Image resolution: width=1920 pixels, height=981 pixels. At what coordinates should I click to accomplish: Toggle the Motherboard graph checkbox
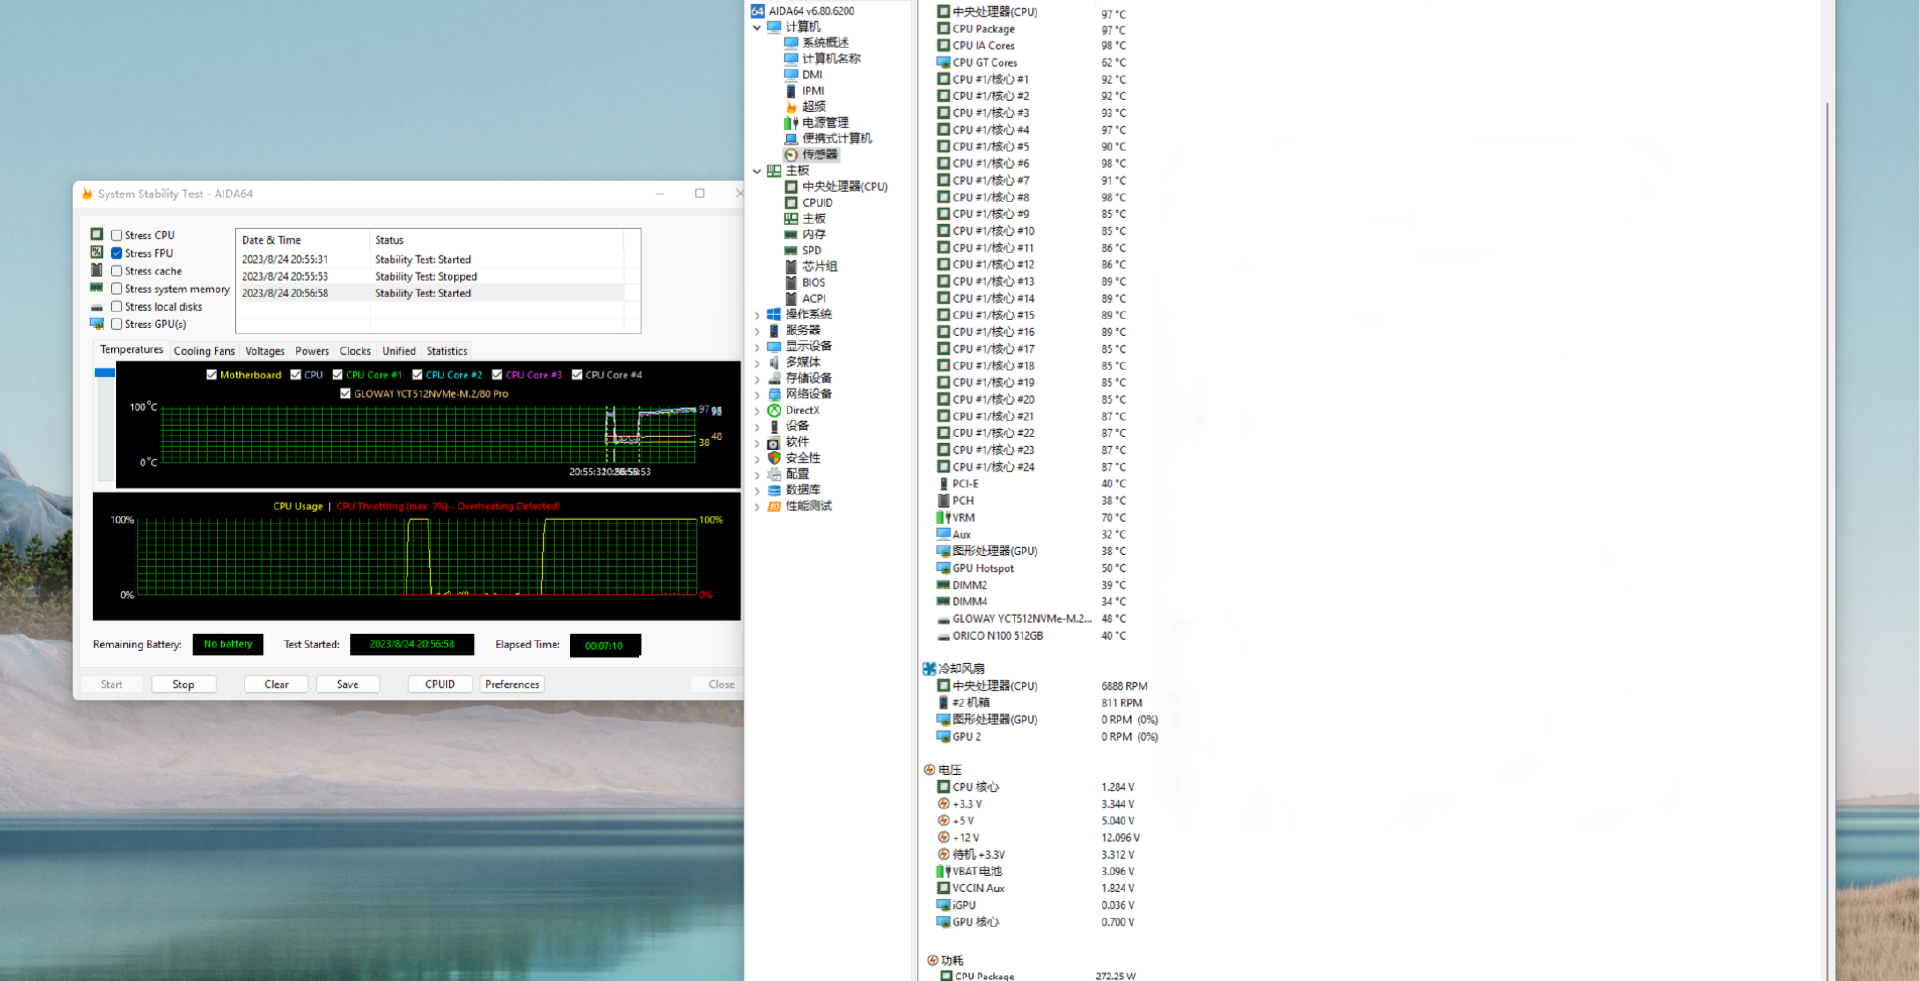212,375
